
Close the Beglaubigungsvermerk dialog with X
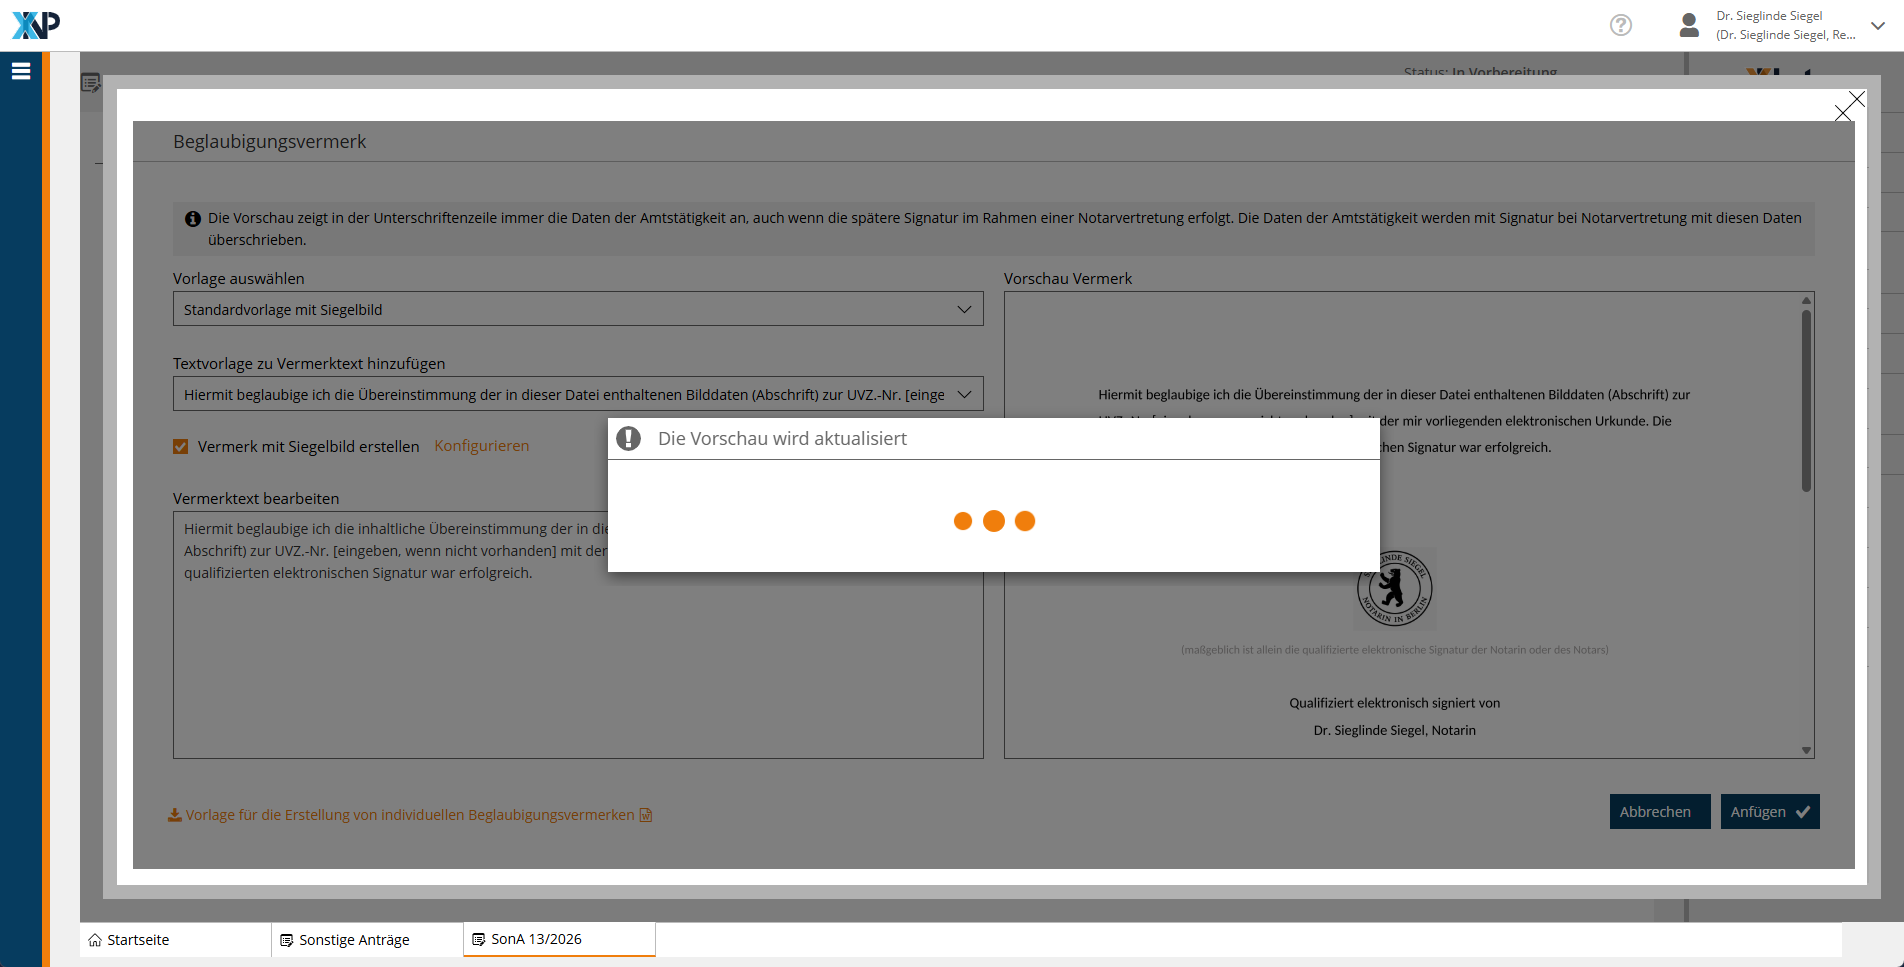(x=1849, y=106)
